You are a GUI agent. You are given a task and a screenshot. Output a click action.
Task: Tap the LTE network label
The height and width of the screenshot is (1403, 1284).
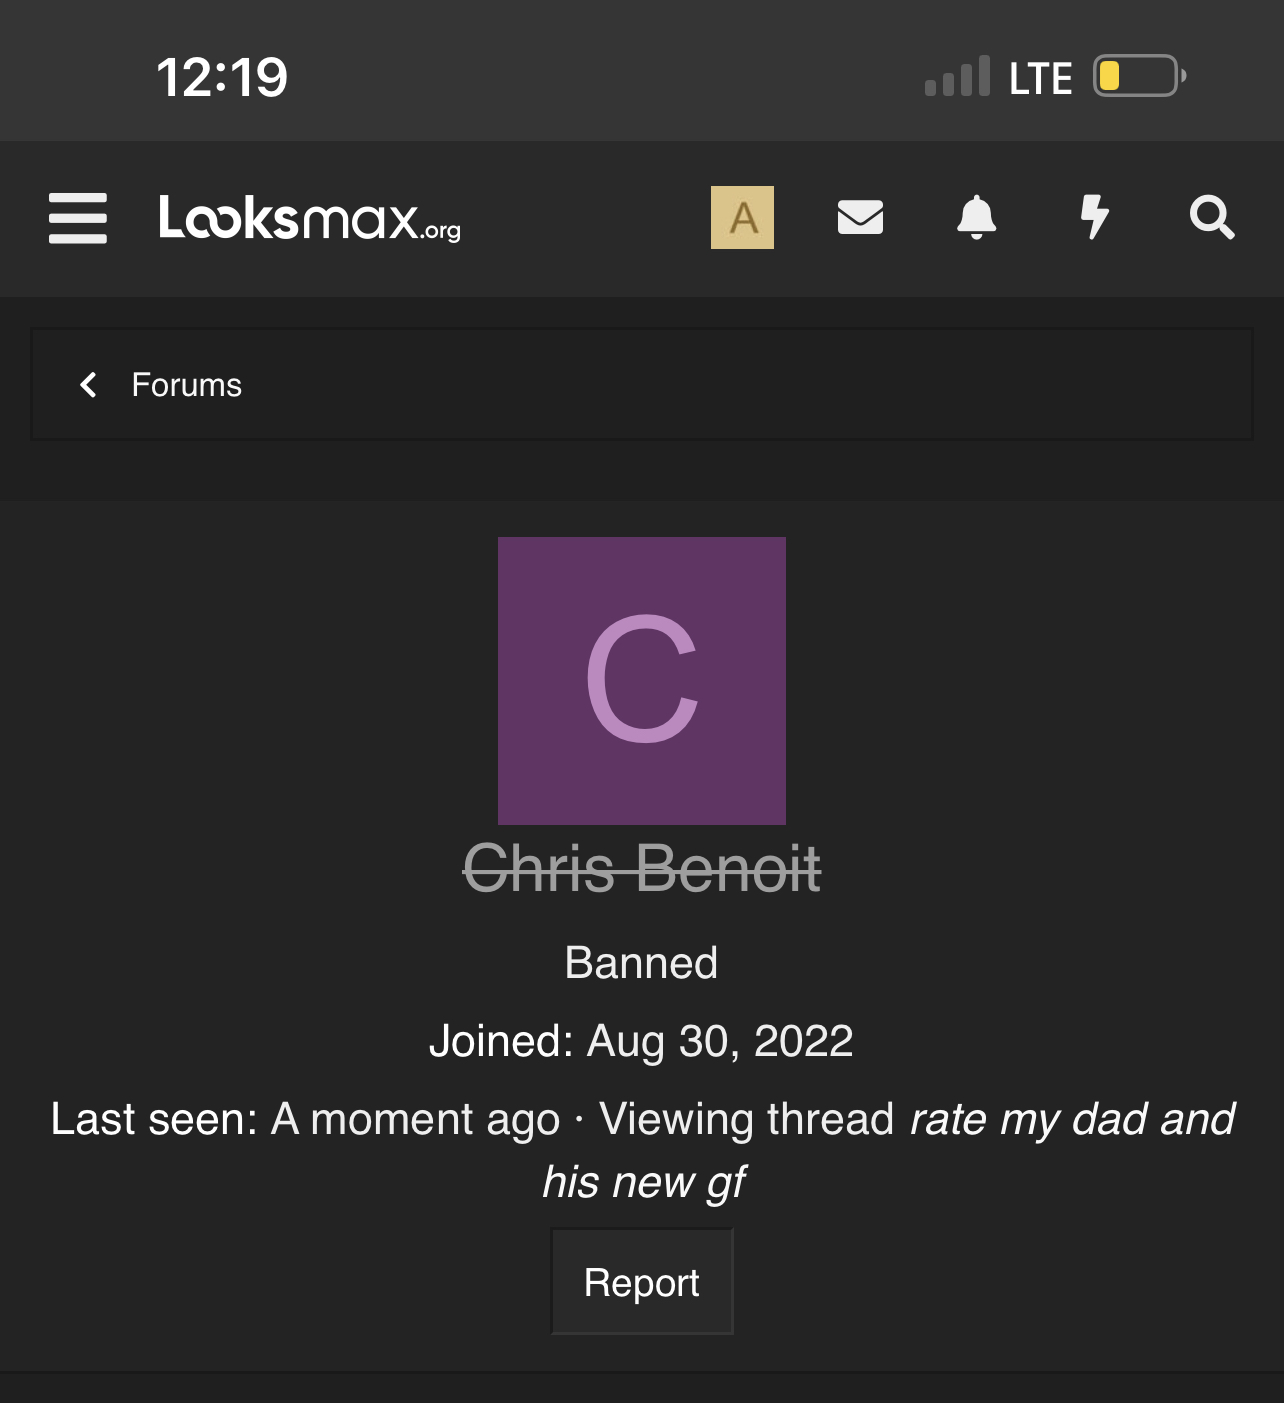point(1040,78)
